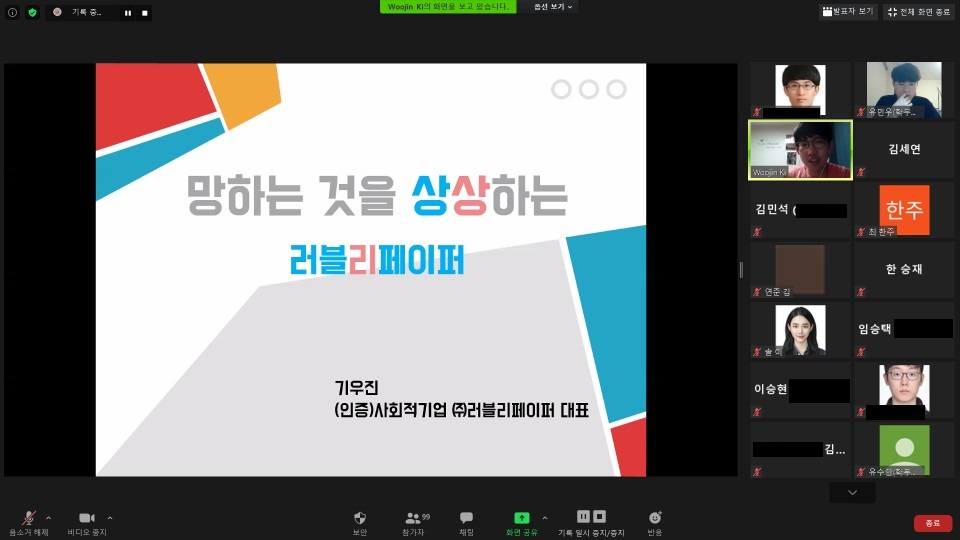Switch to 발표자 보기 speaker view
Viewport: 960px width, 540px height.
coord(848,12)
